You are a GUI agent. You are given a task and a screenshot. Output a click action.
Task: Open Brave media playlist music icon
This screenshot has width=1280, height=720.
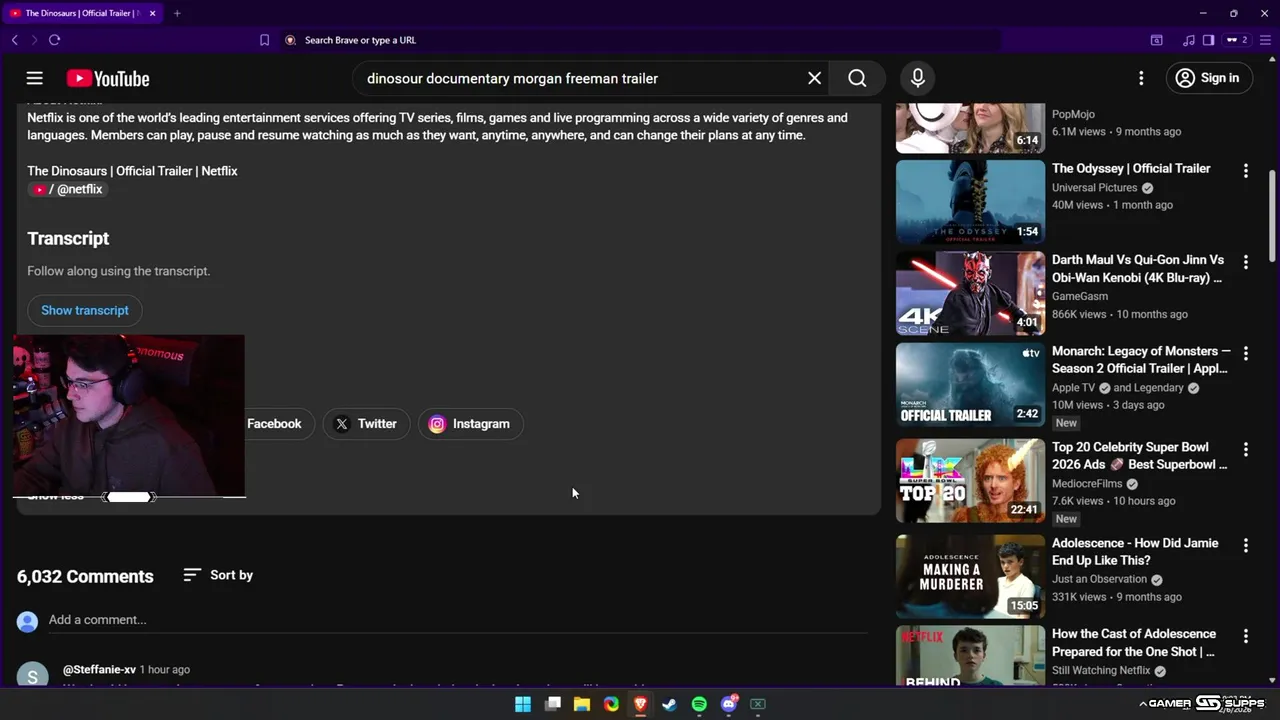click(x=1188, y=40)
